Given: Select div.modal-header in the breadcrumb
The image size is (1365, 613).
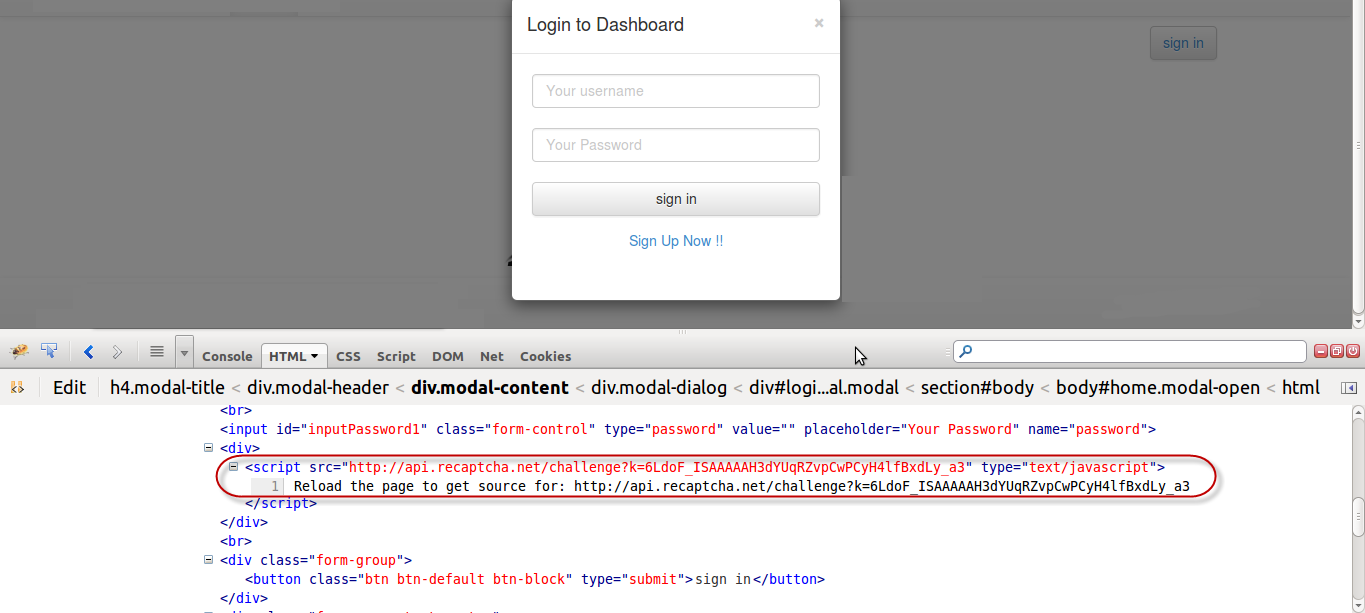Looking at the screenshot, I should [318, 387].
